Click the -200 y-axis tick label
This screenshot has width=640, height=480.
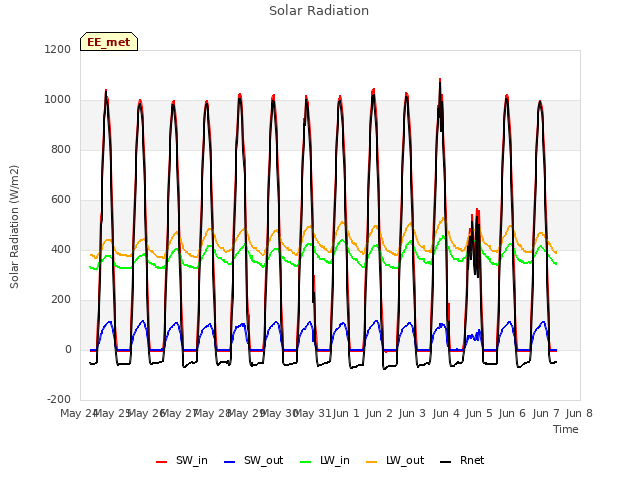click(x=59, y=399)
